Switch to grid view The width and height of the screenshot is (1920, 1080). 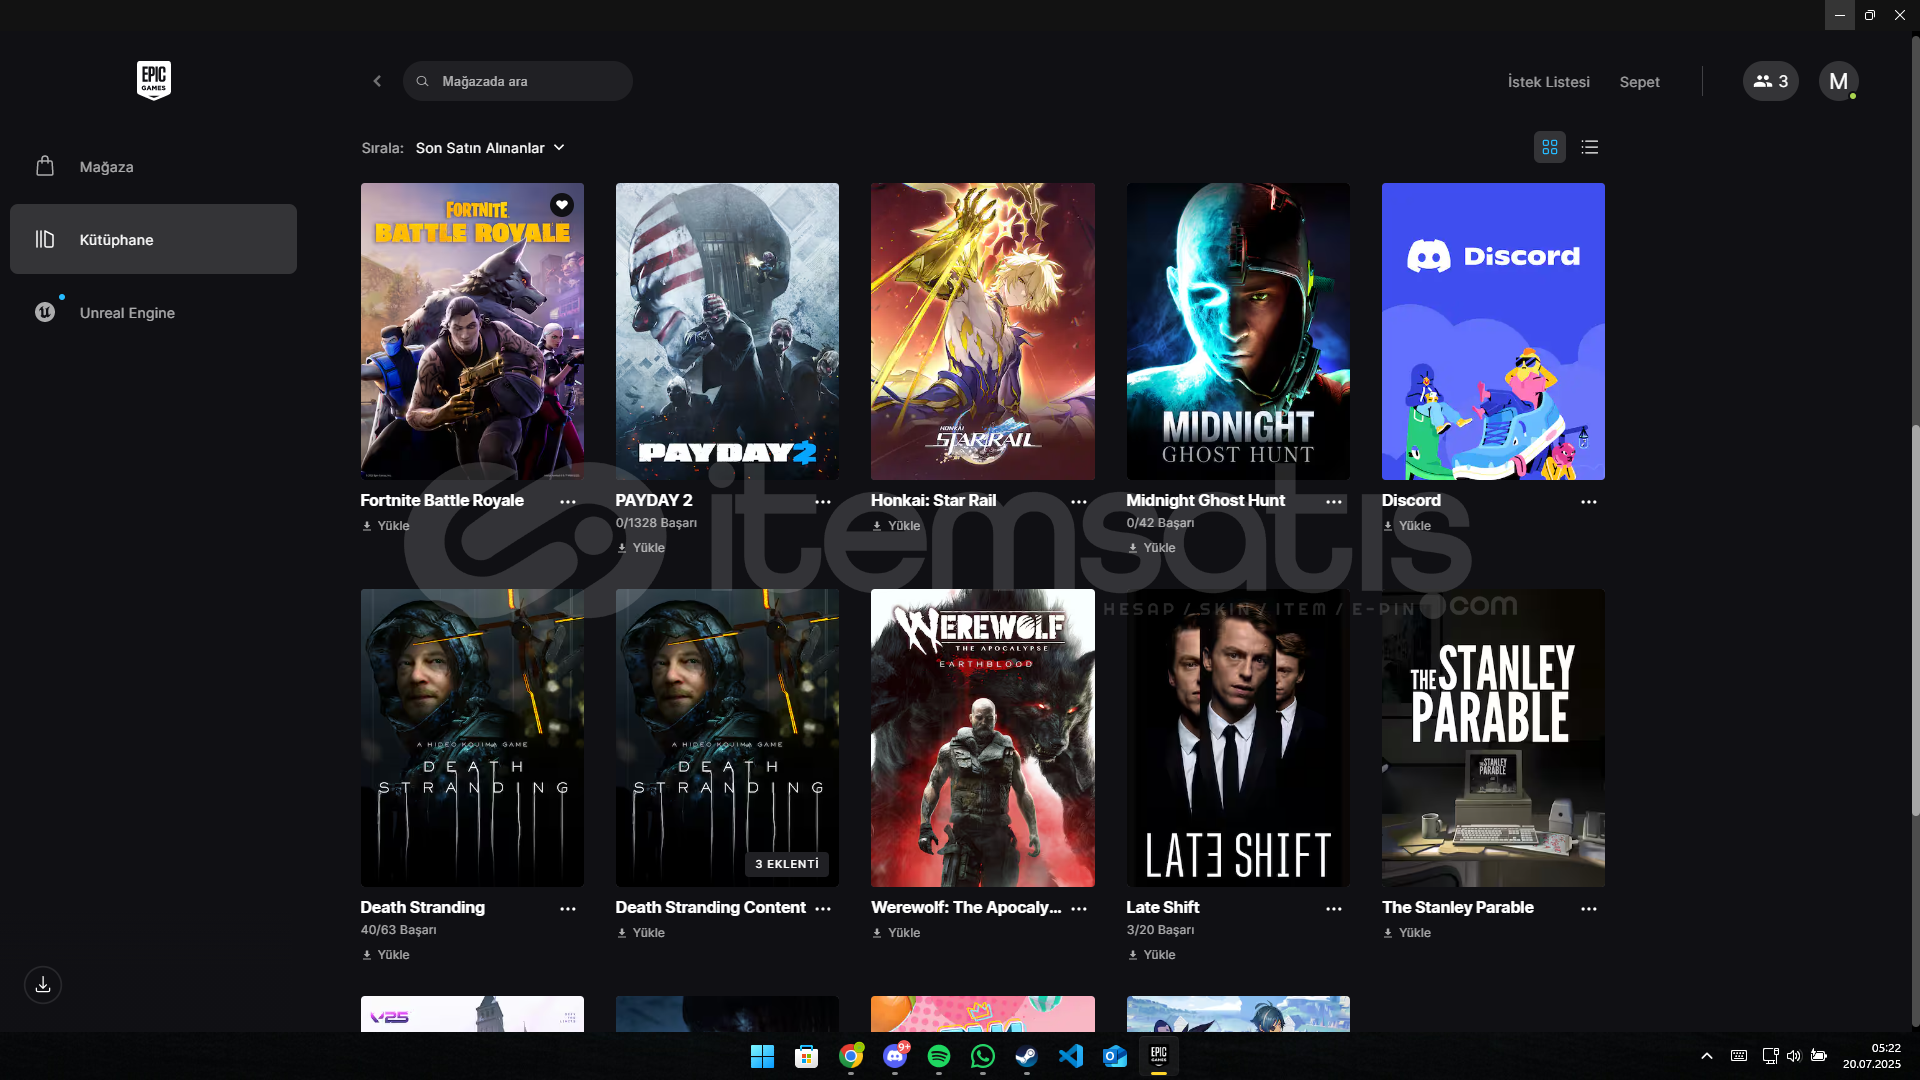[1550, 147]
